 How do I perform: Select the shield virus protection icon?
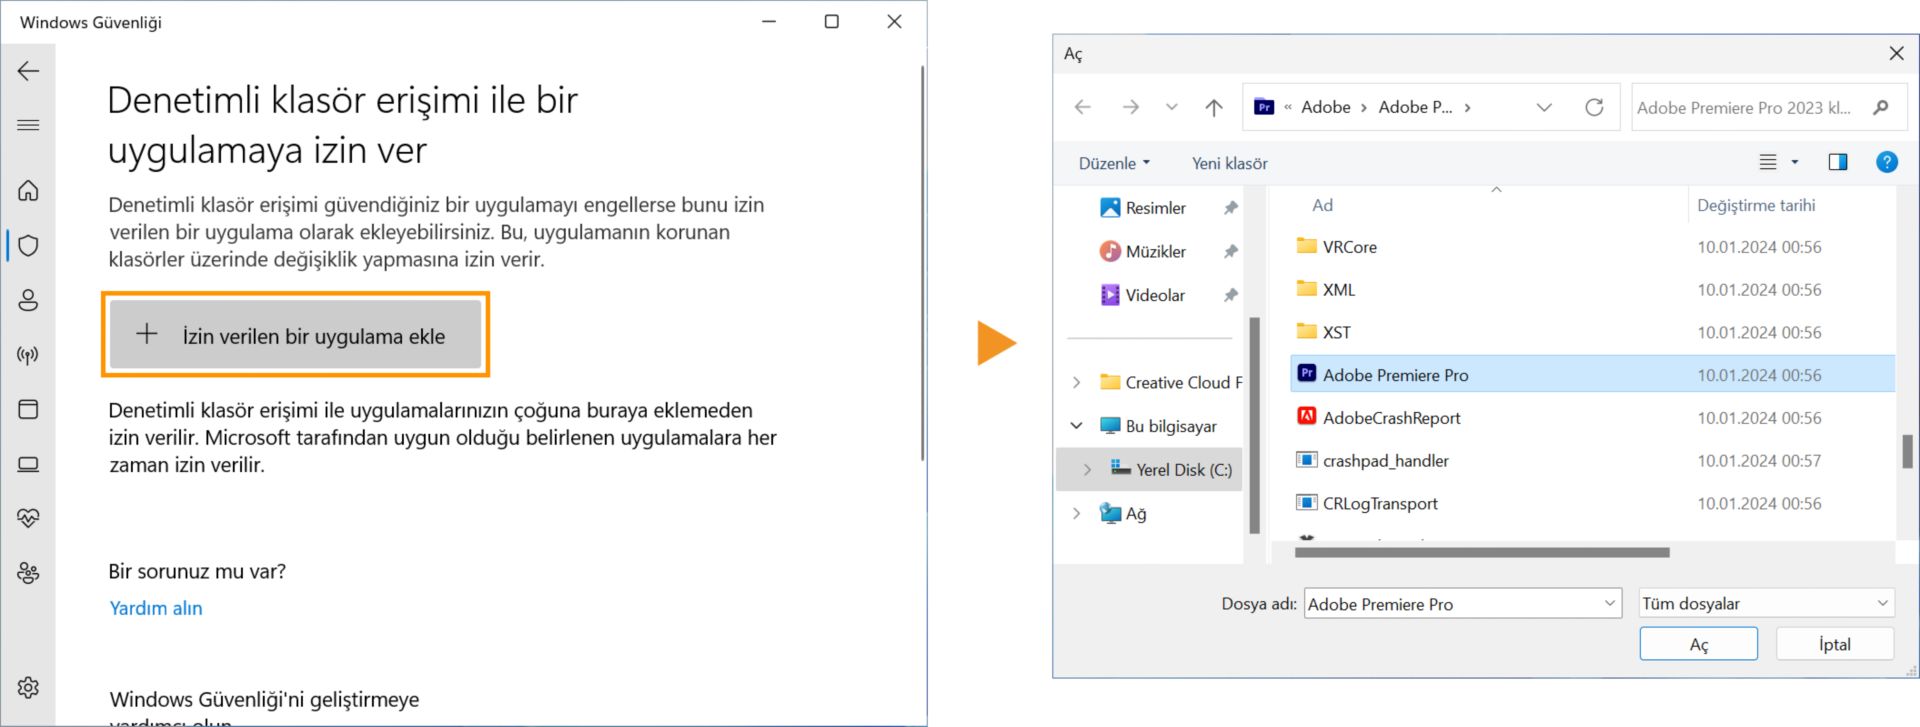[28, 245]
